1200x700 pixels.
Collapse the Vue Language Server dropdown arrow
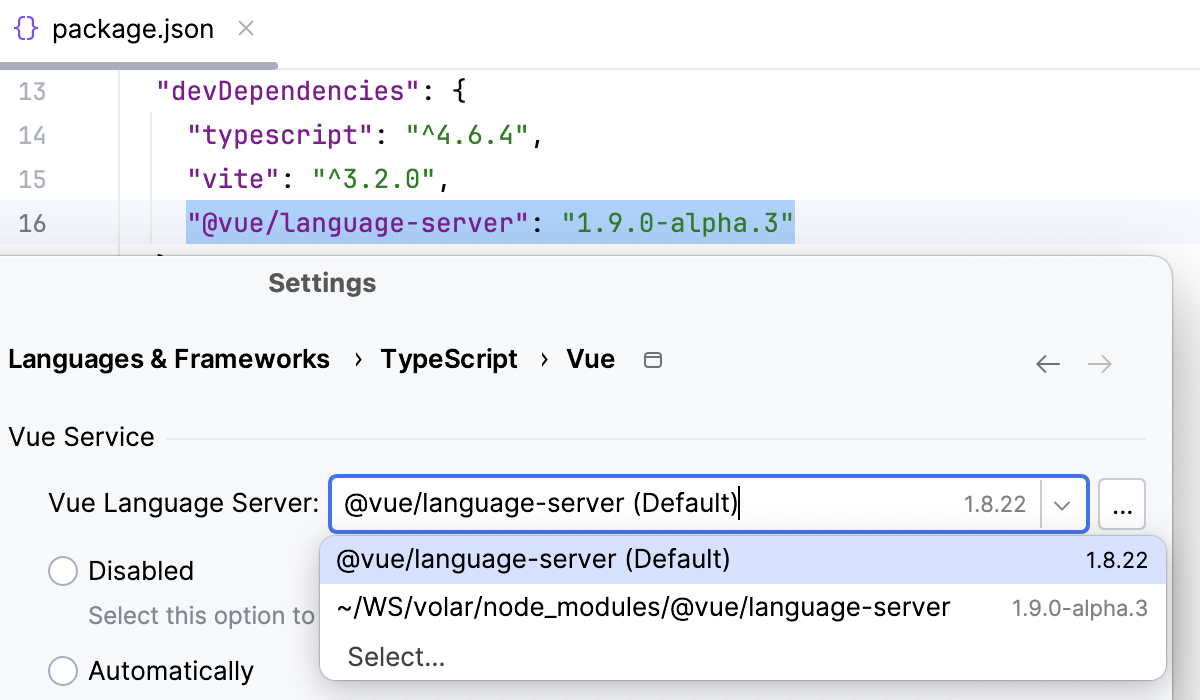click(x=1062, y=504)
